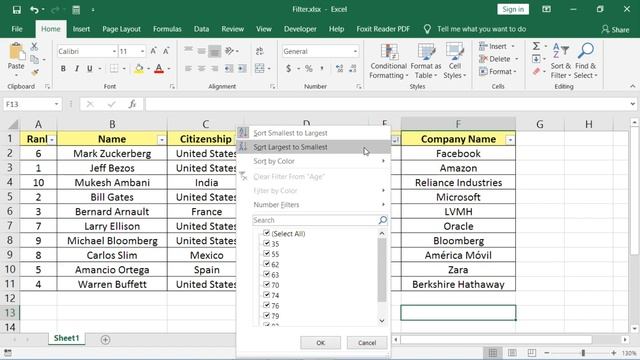Screen dimensions: 640x360
Task: Click the Percent Style icon
Action: [x=309, y=69]
